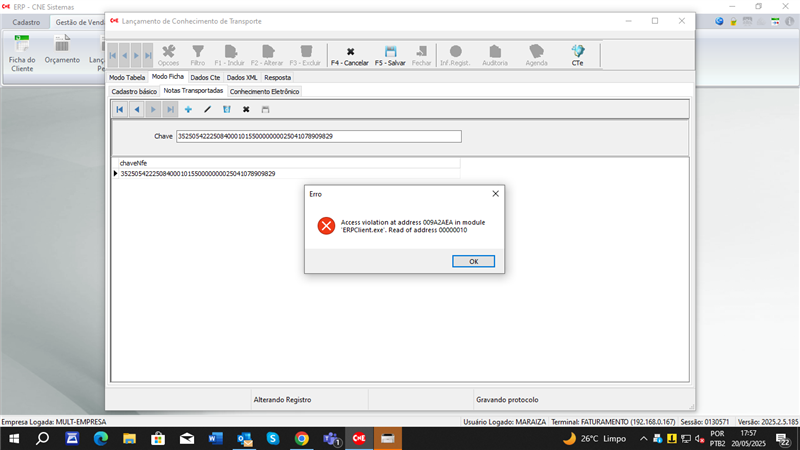This screenshot has width=800, height=450.
Task: Click the X cancel icon in the notas sub-toolbar
Action: [x=246, y=109]
